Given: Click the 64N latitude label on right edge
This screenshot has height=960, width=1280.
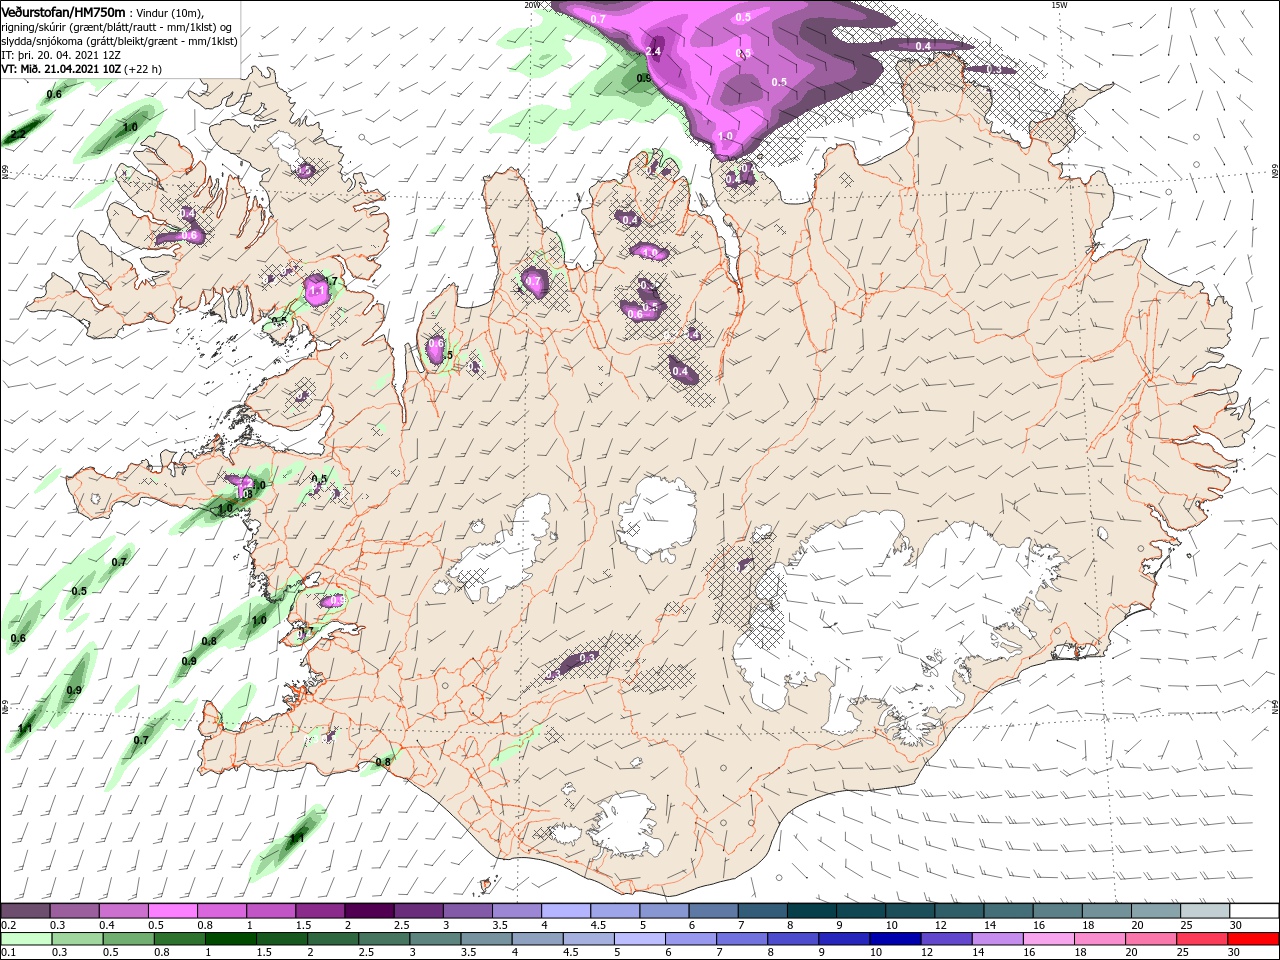Looking at the screenshot, I should (1274, 707).
